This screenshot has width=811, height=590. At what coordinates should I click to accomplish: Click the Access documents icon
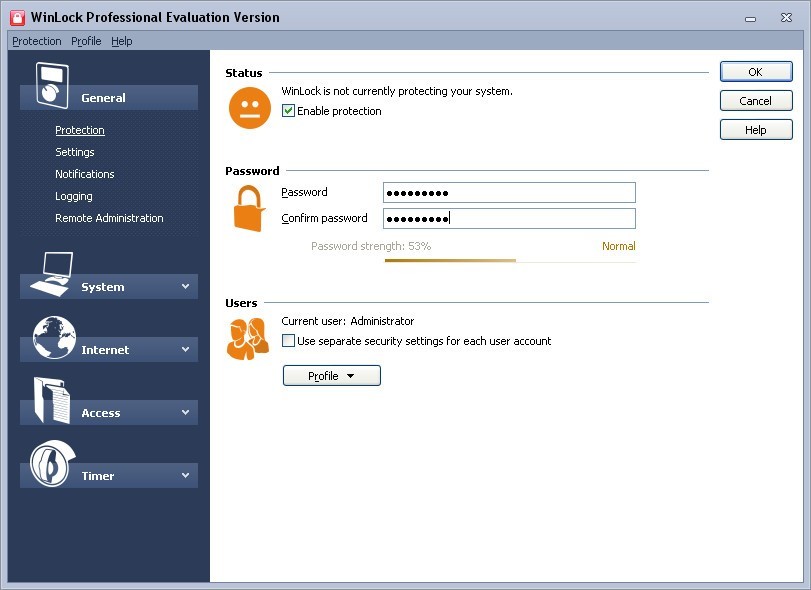(52, 400)
